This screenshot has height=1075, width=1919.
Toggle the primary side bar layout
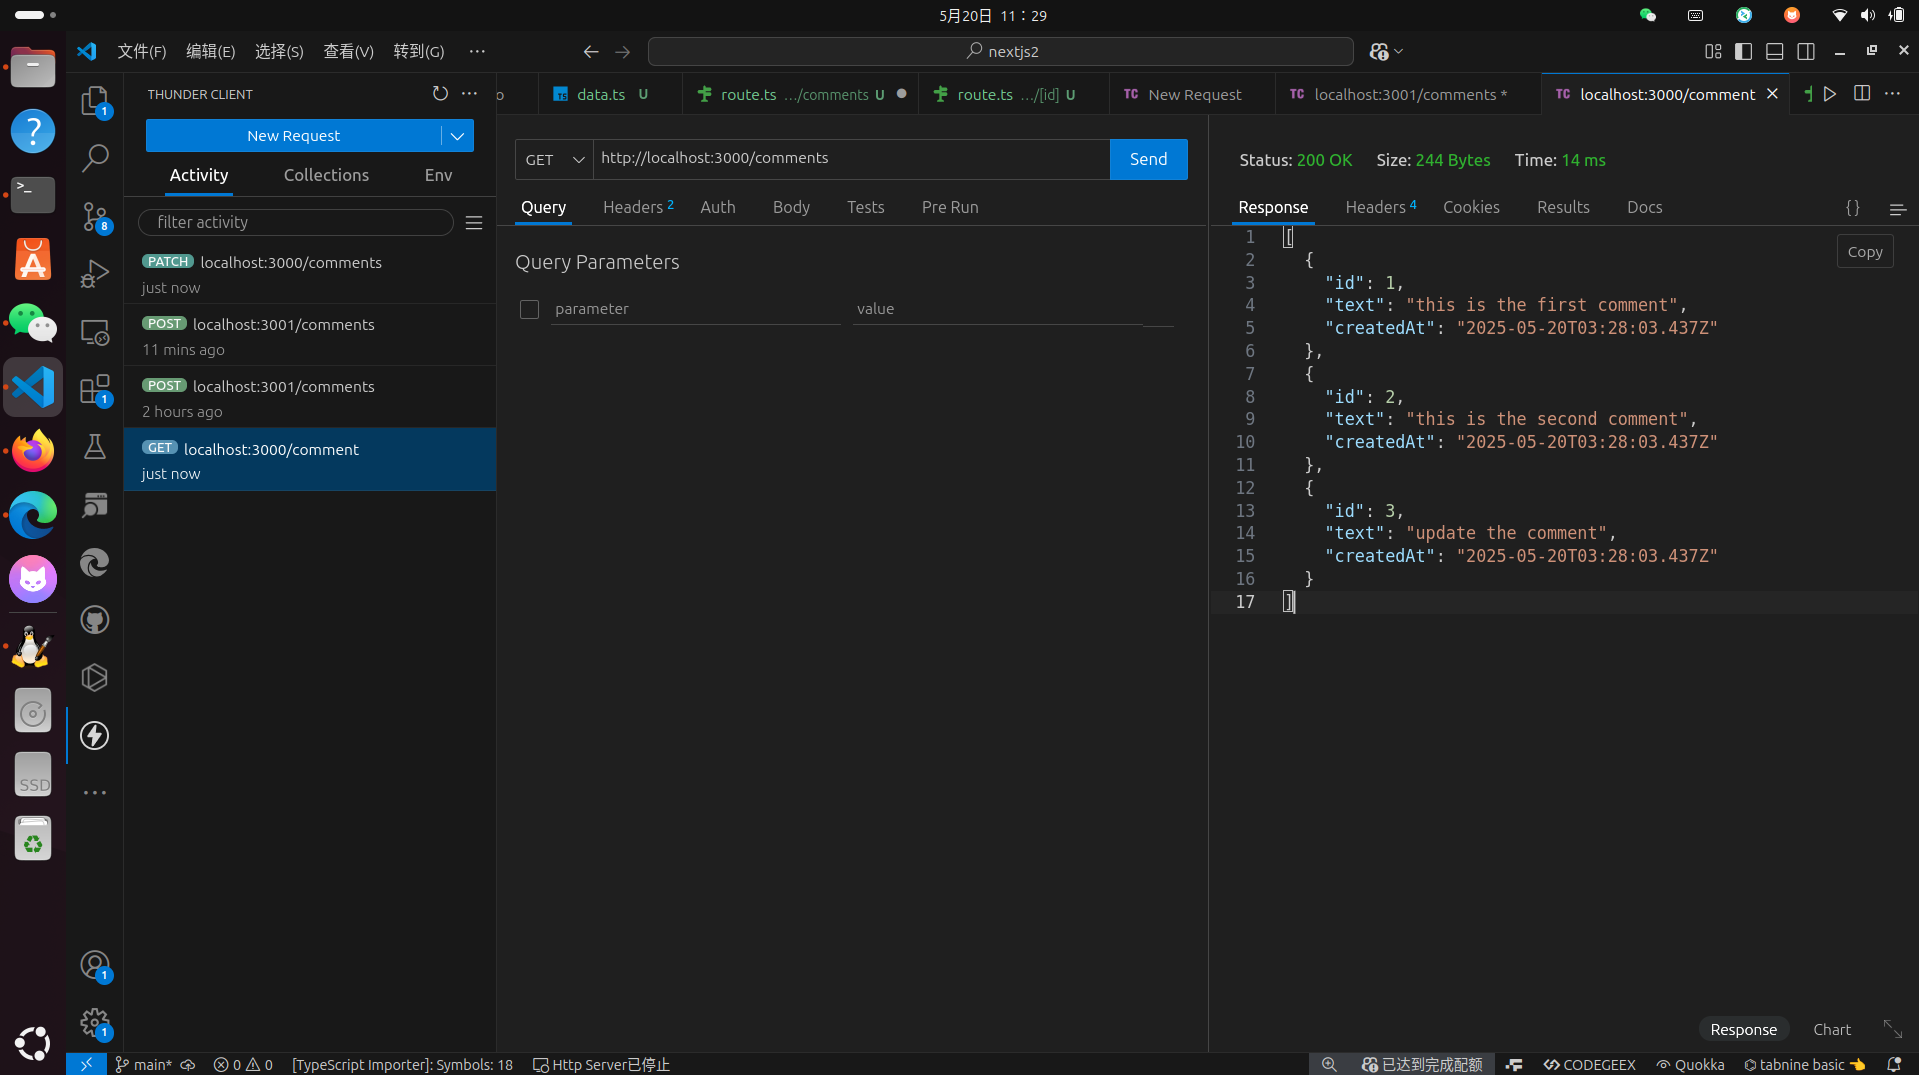(x=1743, y=52)
